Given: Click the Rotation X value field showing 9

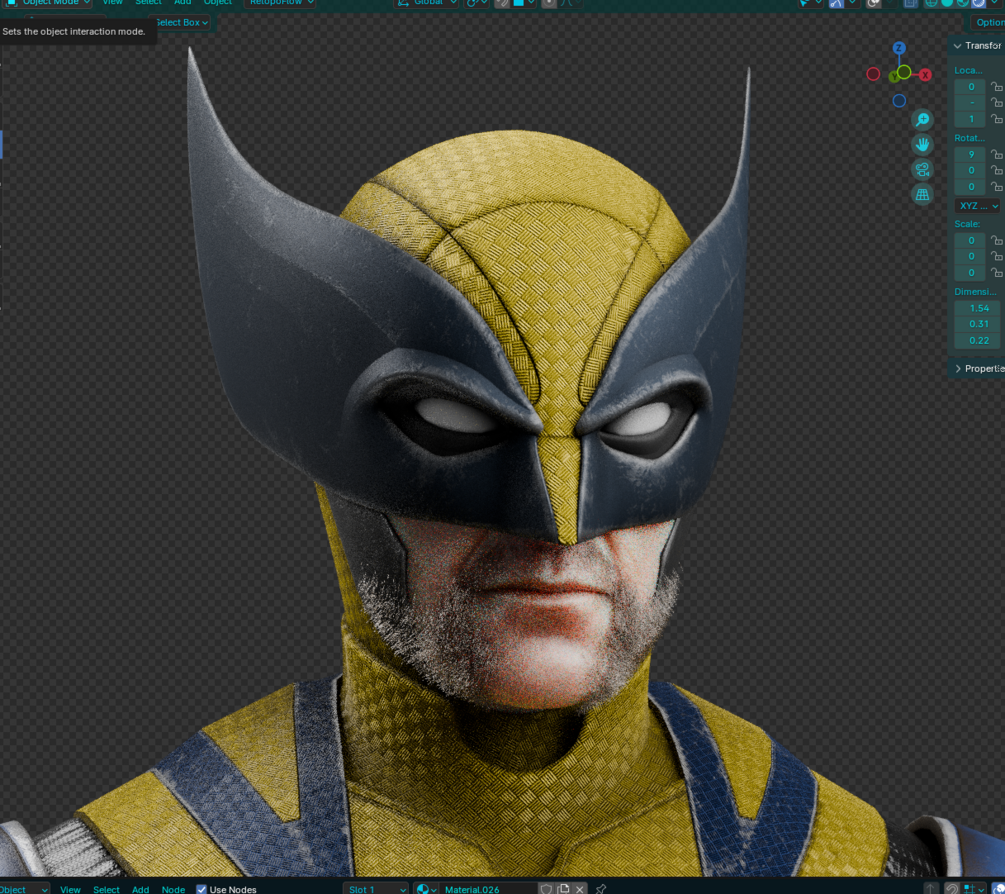Looking at the screenshot, I should [970, 154].
